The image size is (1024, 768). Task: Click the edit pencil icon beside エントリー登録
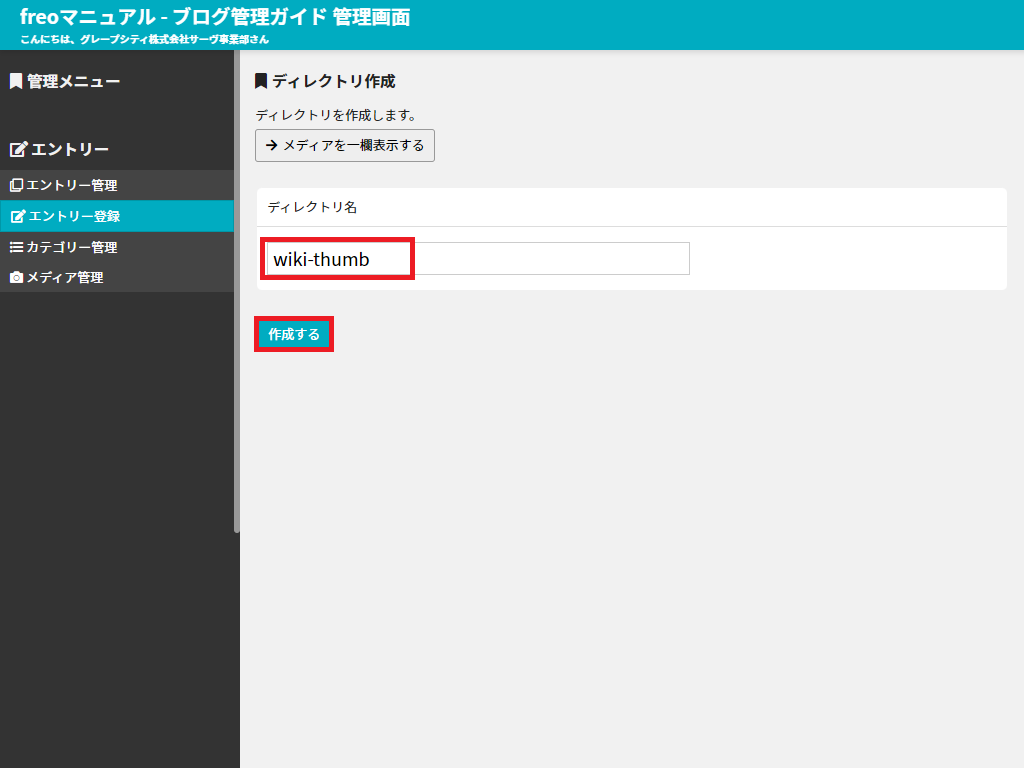pyautogui.click(x=18, y=216)
